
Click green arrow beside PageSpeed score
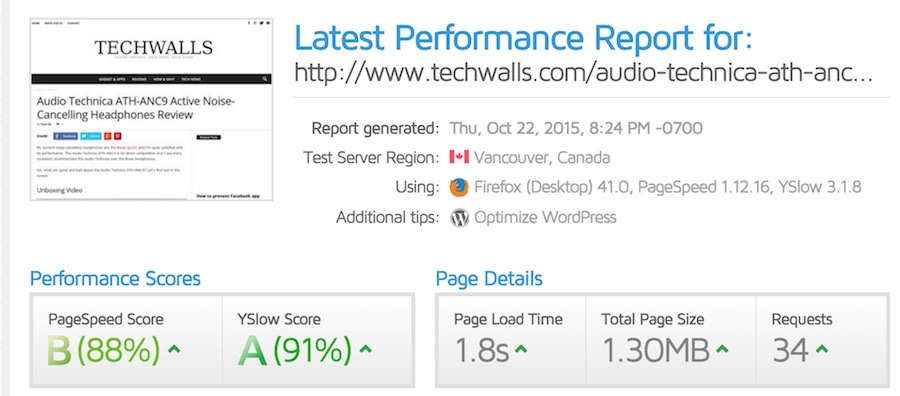(174, 348)
